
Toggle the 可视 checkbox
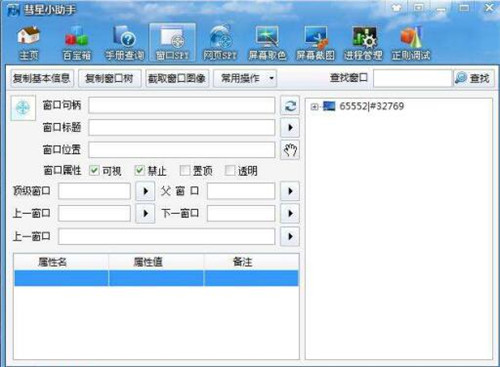(94, 171)
